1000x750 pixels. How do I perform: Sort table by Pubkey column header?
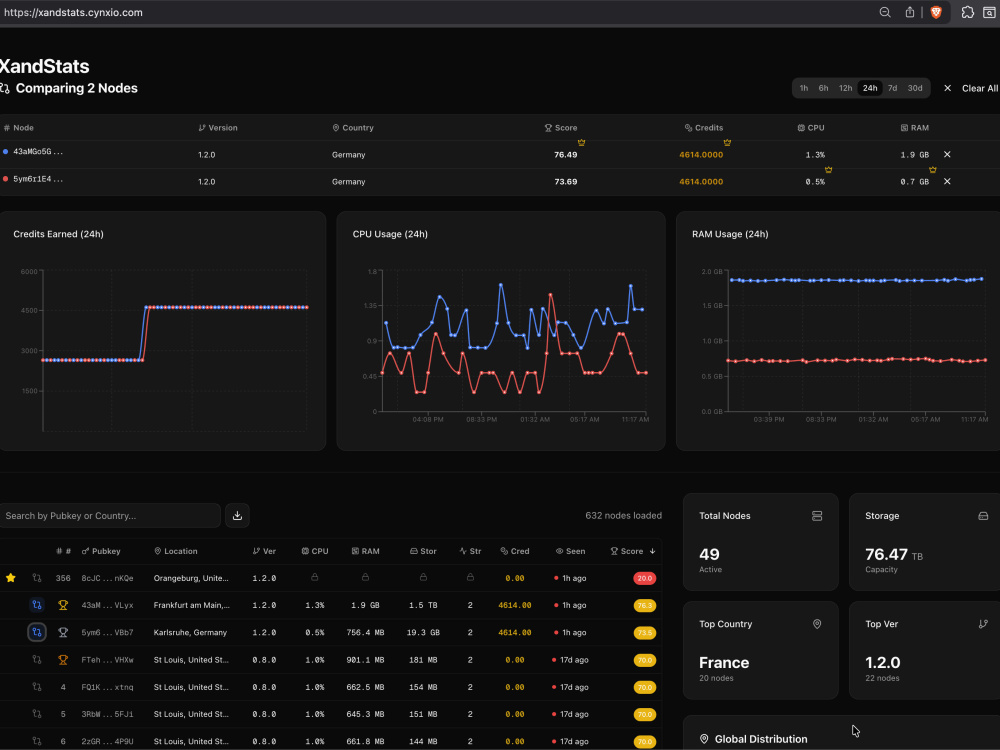101,551
